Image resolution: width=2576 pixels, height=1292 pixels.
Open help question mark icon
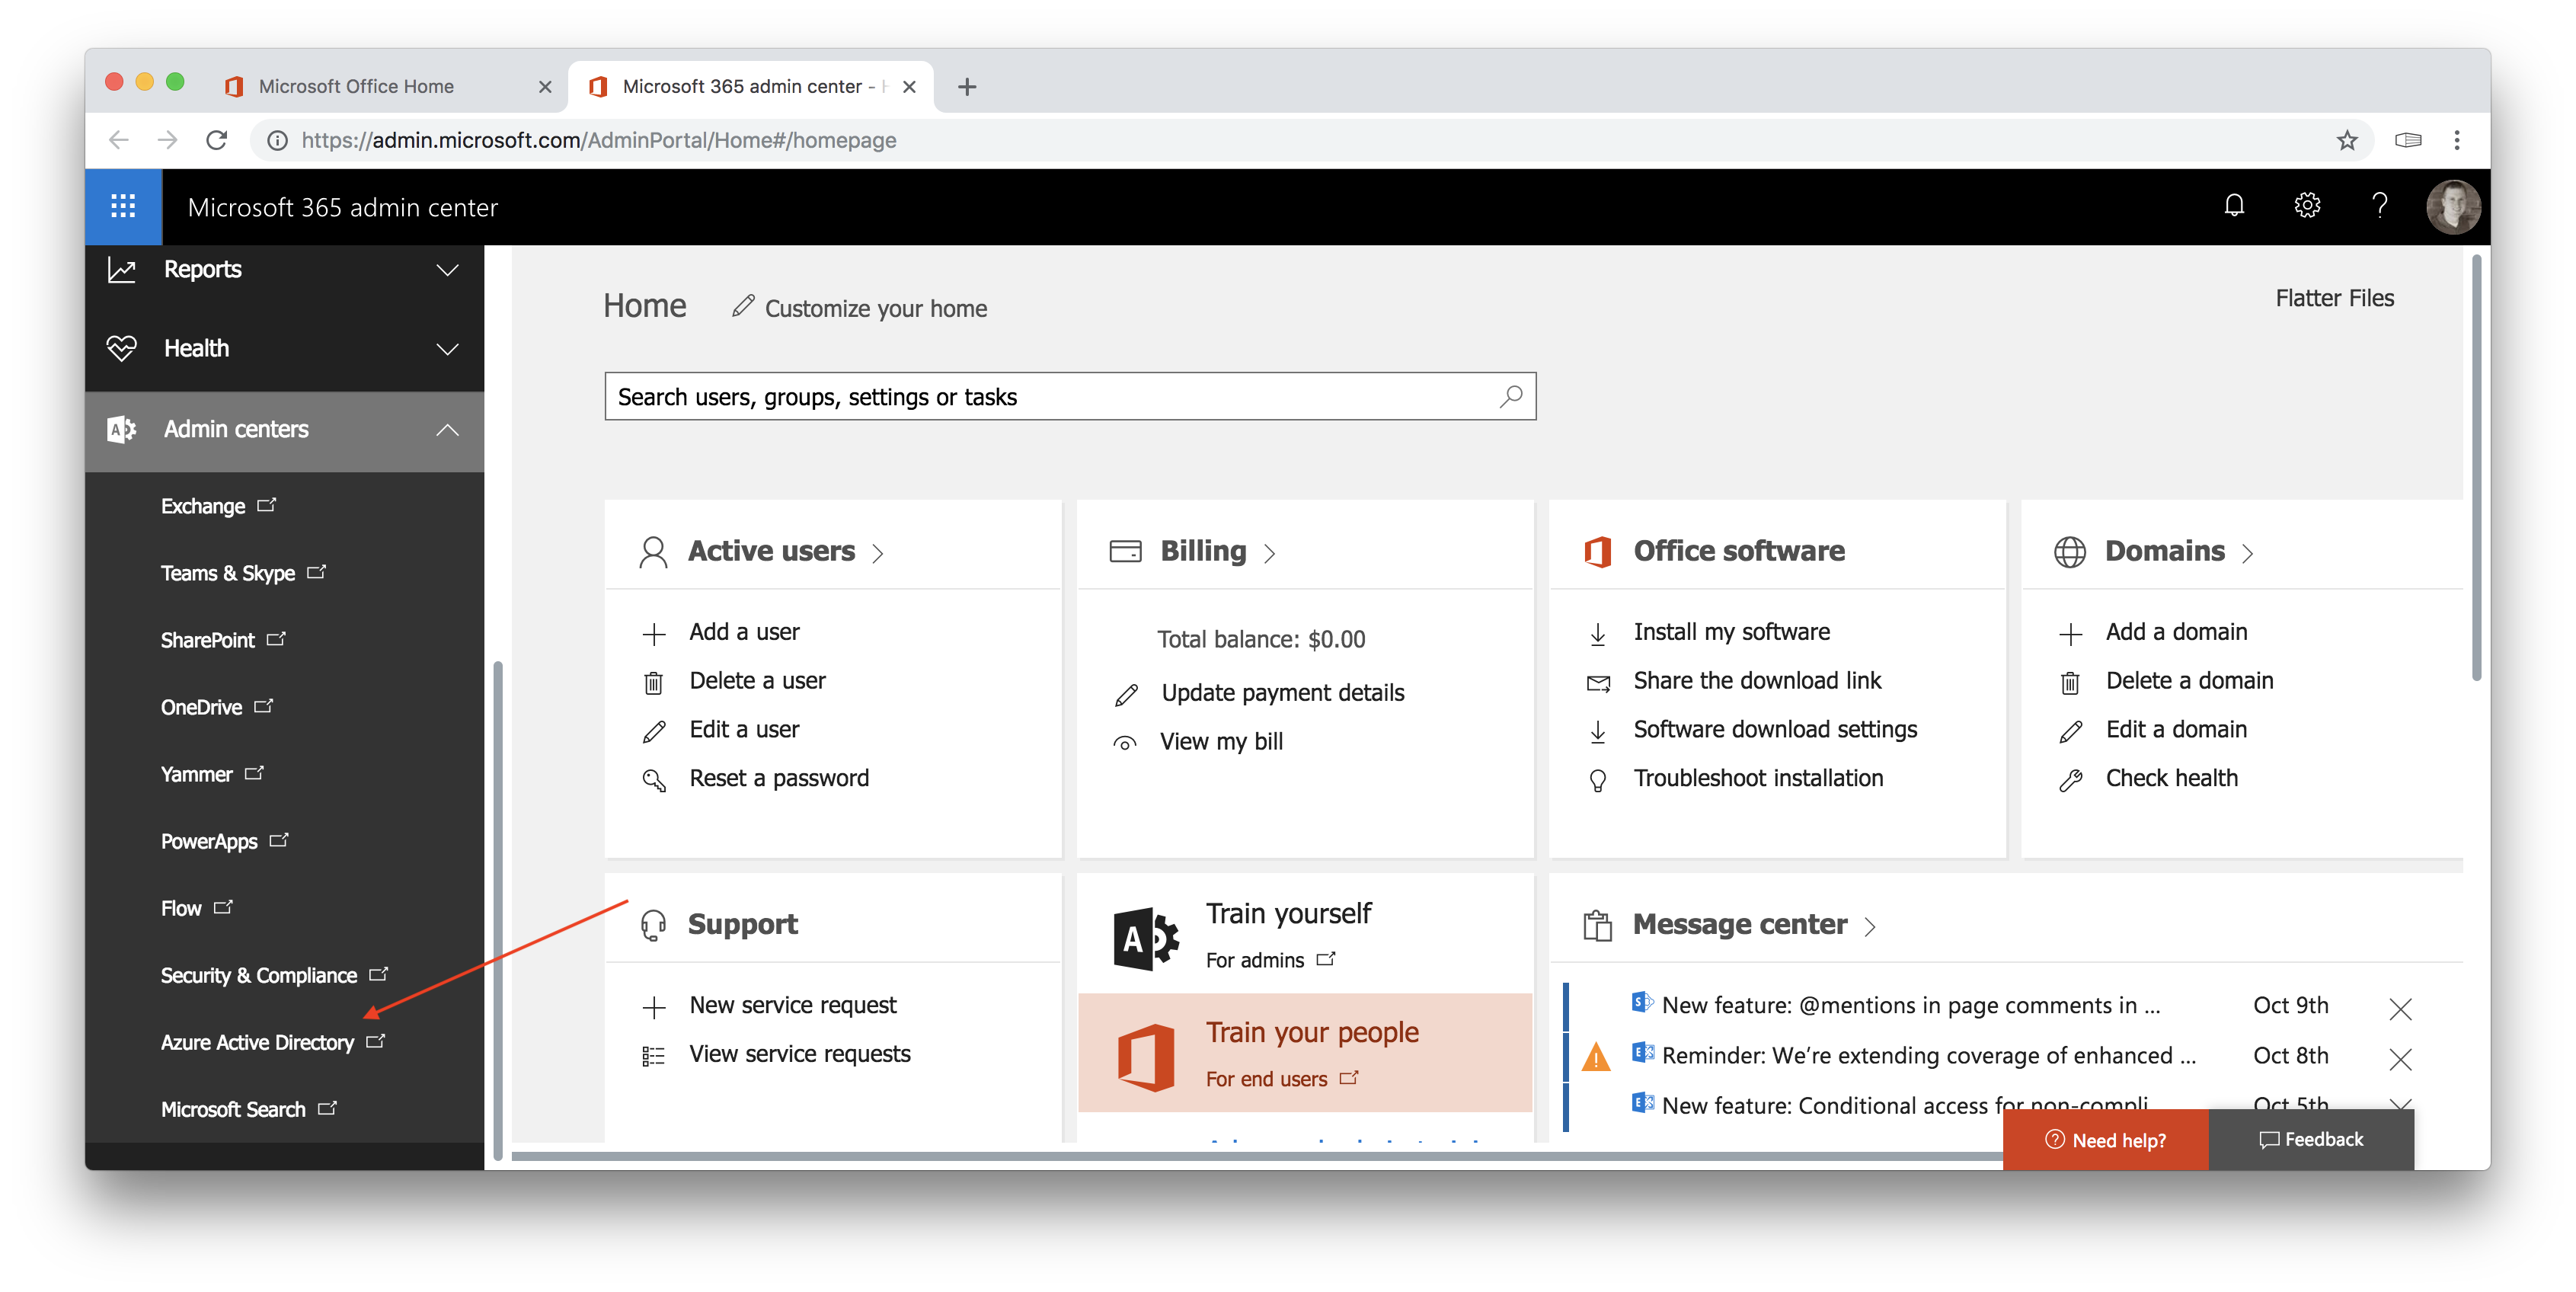[x=2380, y=206]
